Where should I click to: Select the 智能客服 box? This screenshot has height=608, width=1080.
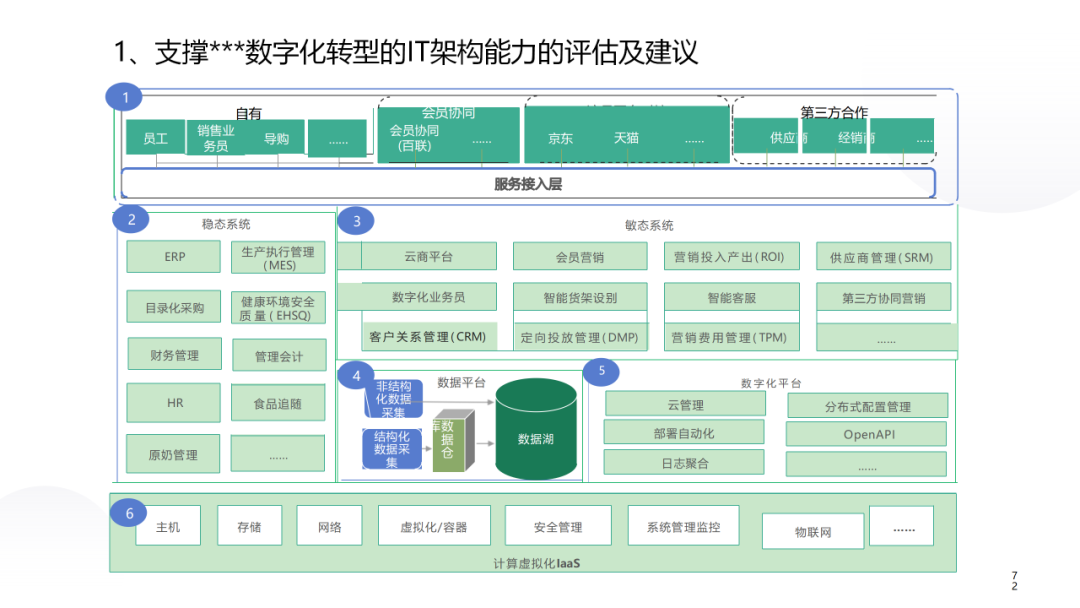tap(731, 297)
